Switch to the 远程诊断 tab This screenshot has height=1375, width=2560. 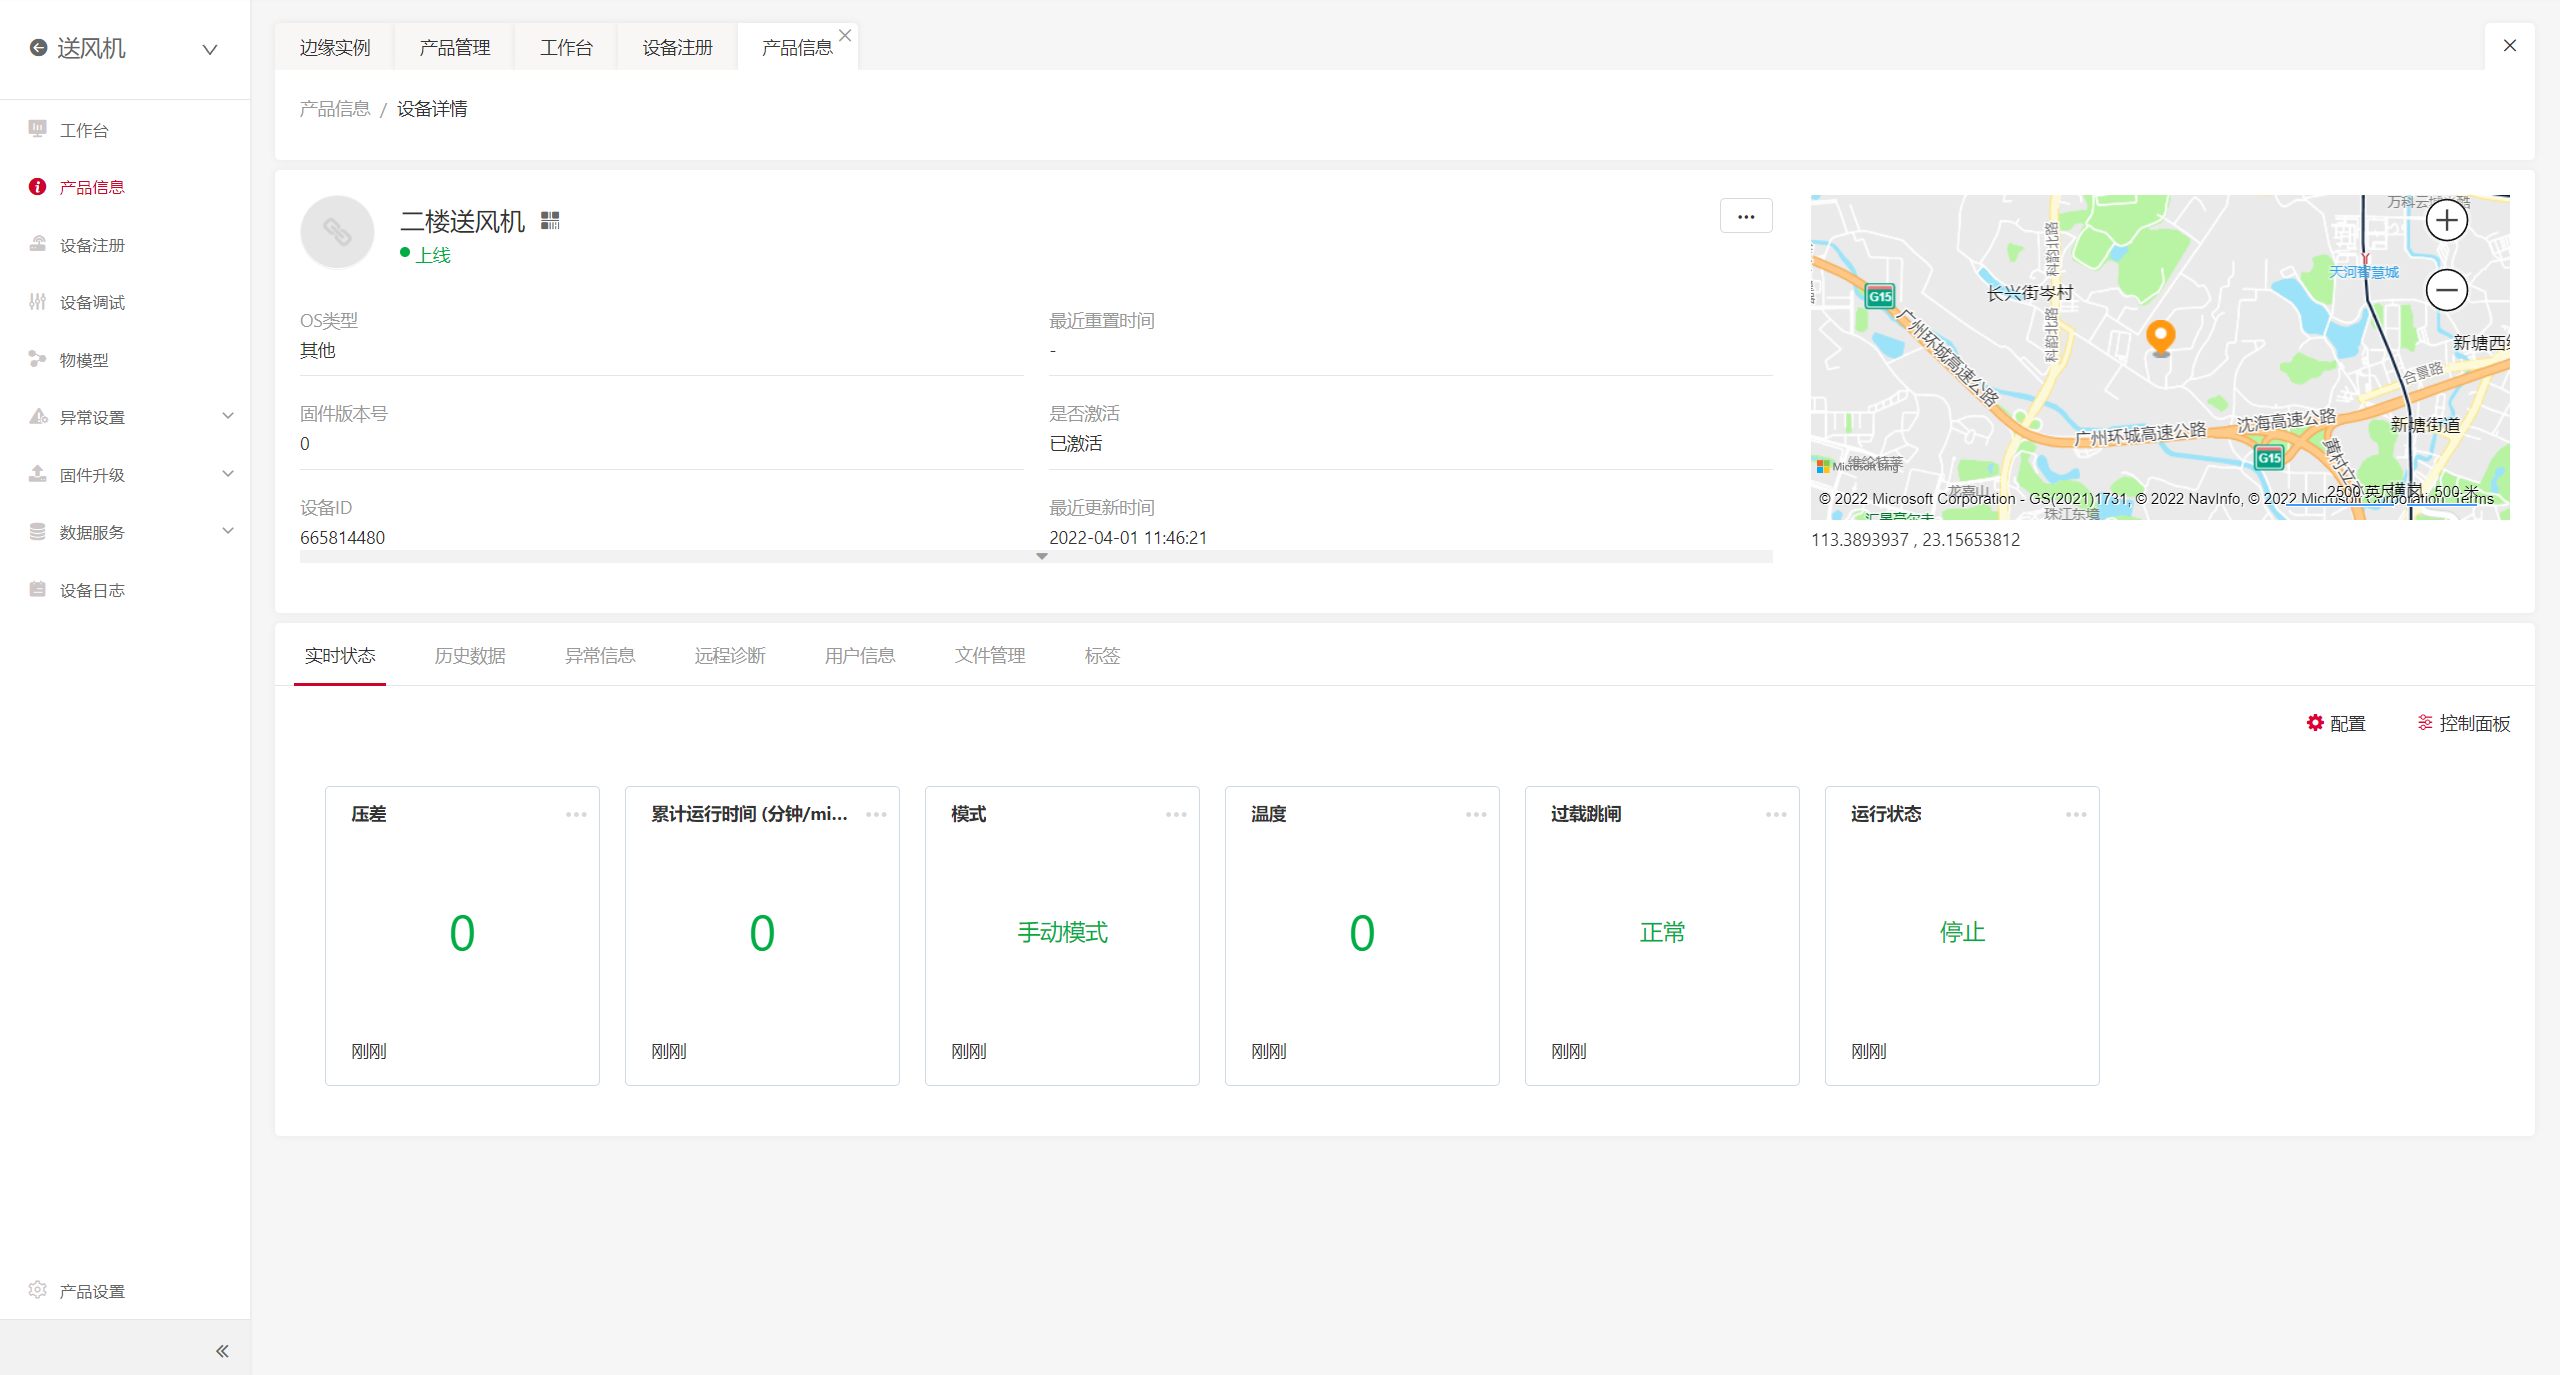pyautogui.click(x=730, y=656)
